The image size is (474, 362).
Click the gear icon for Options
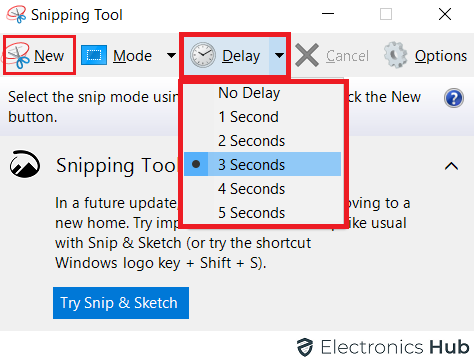[x=395, y=55]
